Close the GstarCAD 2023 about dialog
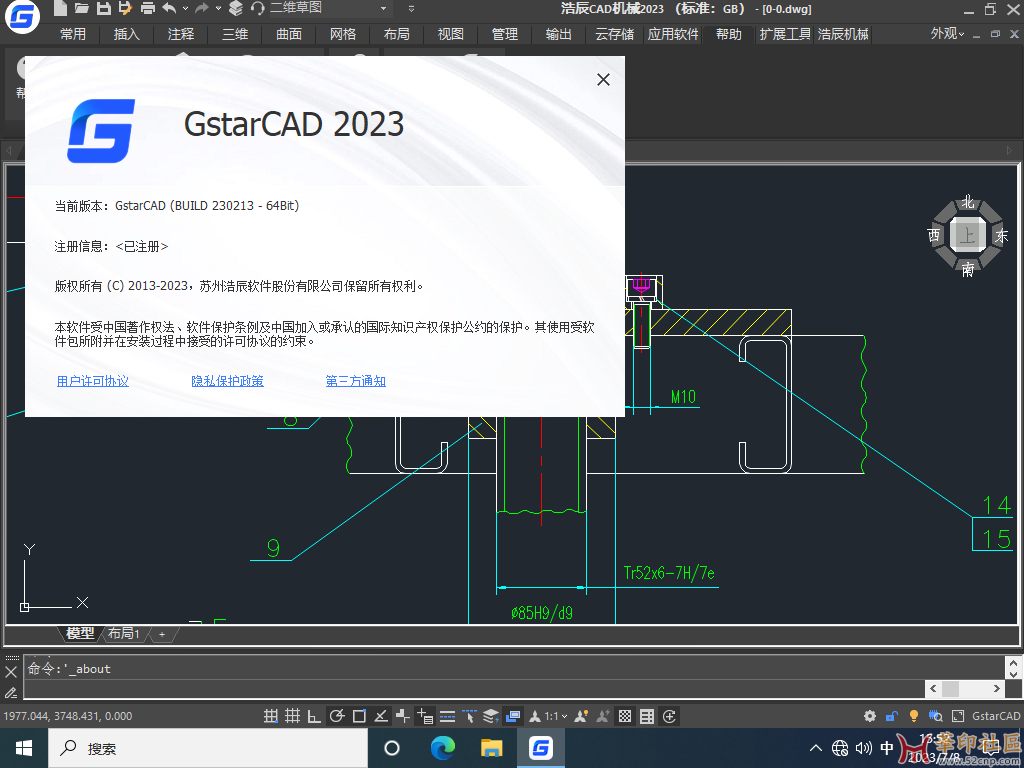Screen dimensions: 1024x768 coord(603,80)
